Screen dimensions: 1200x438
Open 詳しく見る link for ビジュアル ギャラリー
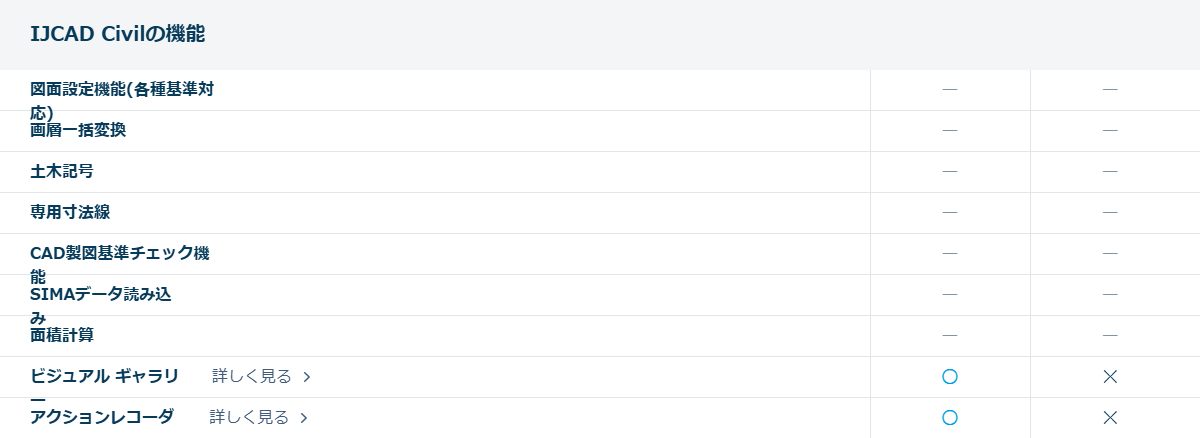point(252,377)
